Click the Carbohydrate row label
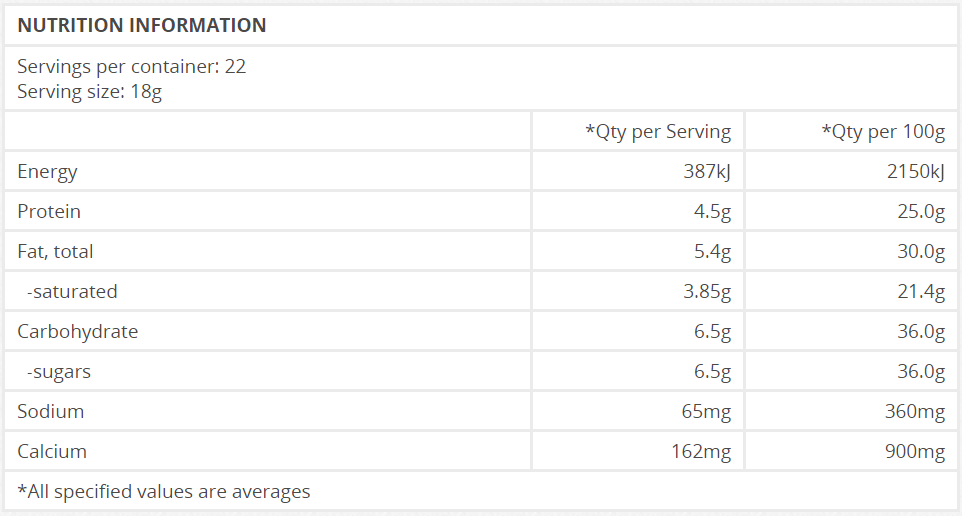 (77, 331)
